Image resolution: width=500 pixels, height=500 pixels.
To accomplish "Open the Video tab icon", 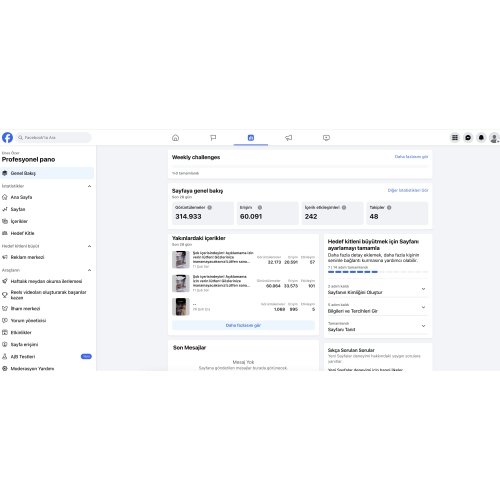I will click(326, 138).
